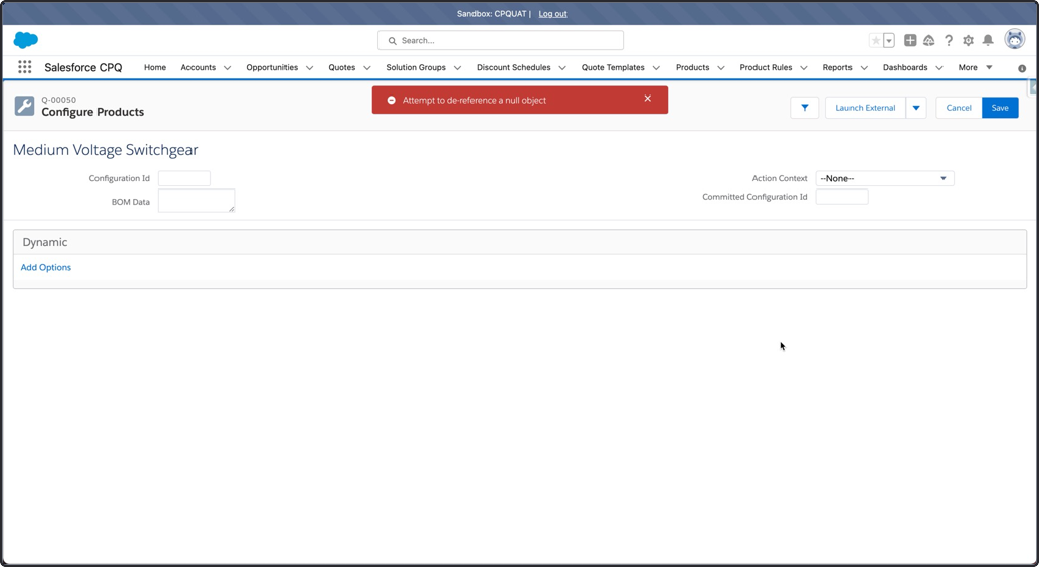1039x567 pixels.
Task: Expand the Discount Schedules chevron
Action: coord(562,68)
